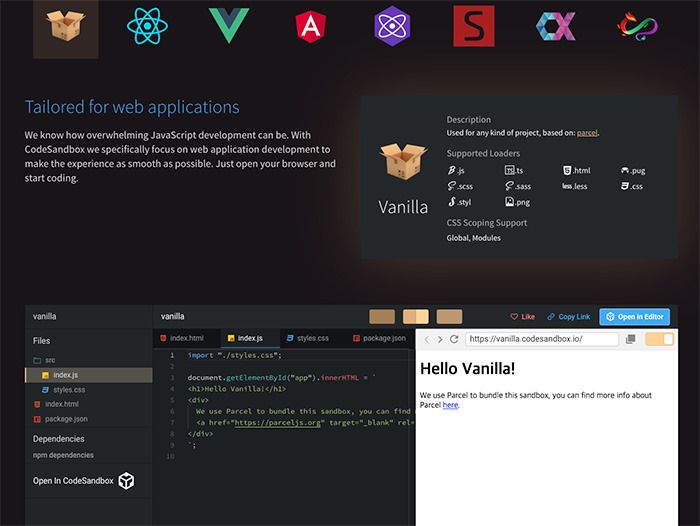Screen dimensions: 700x526
Task: Select the CxJS template icon
Action: (x=556, y=26)
